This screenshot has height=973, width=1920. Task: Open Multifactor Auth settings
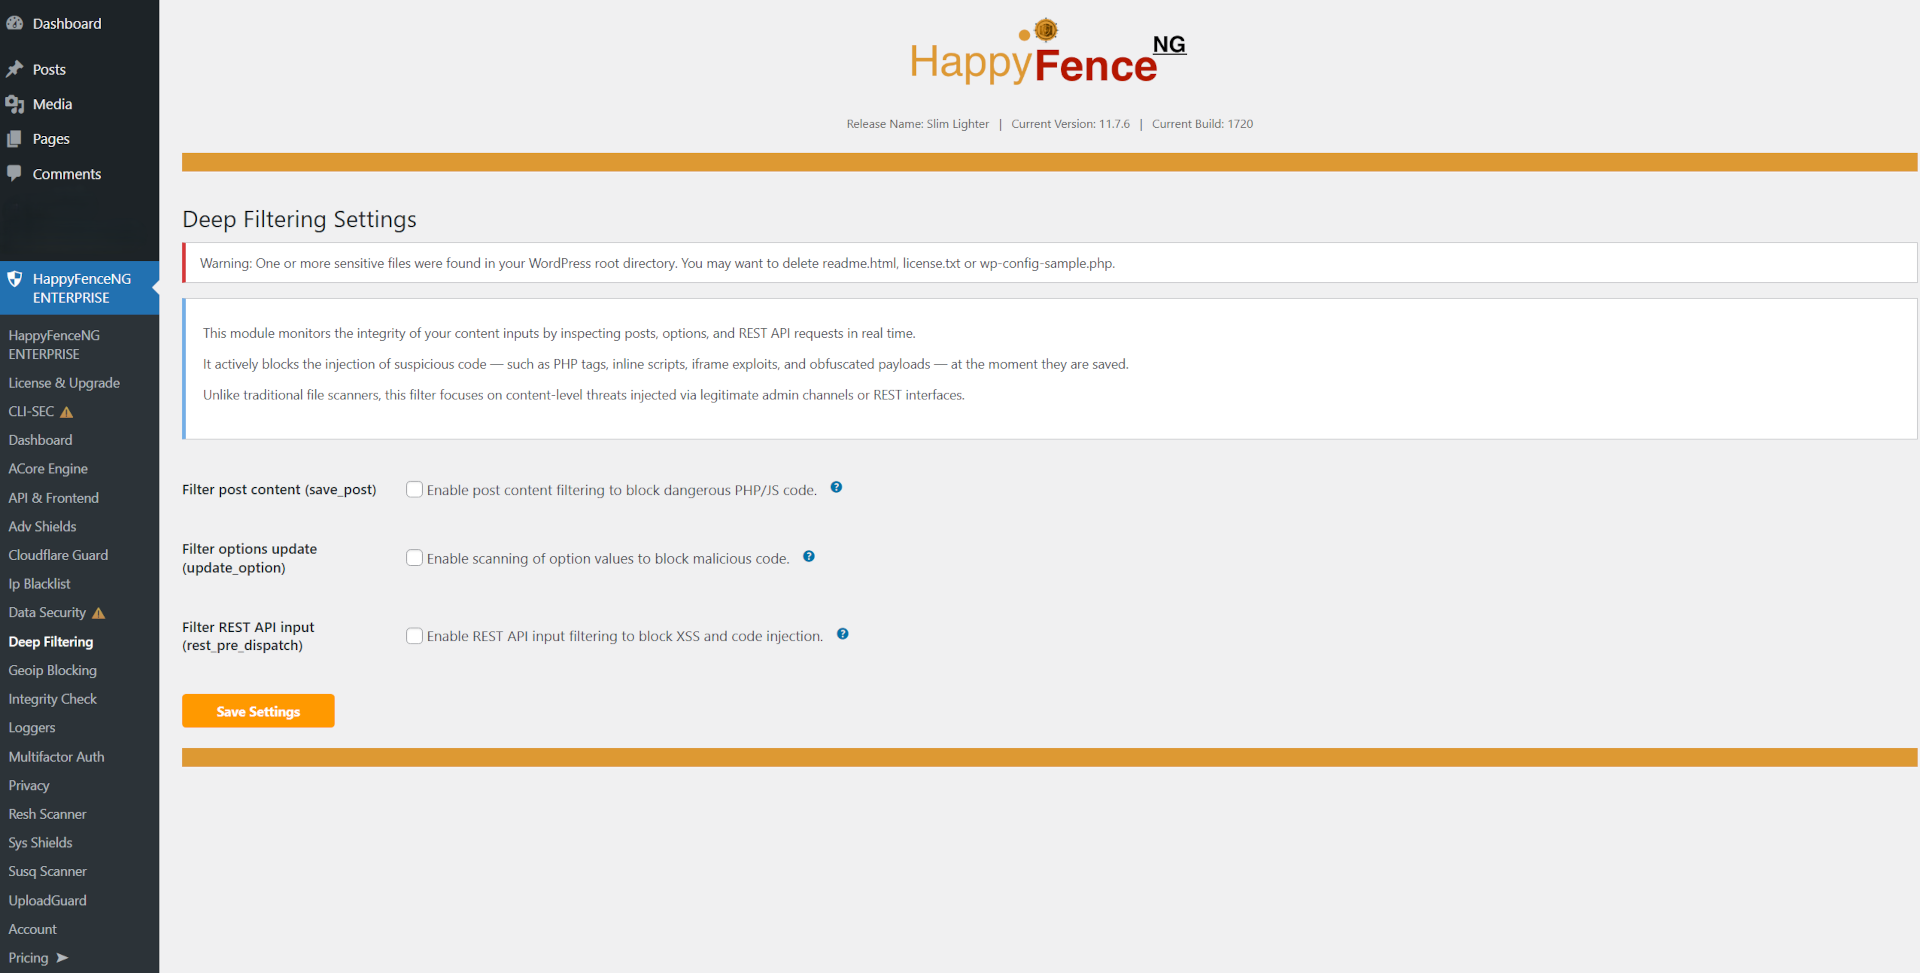56,757
